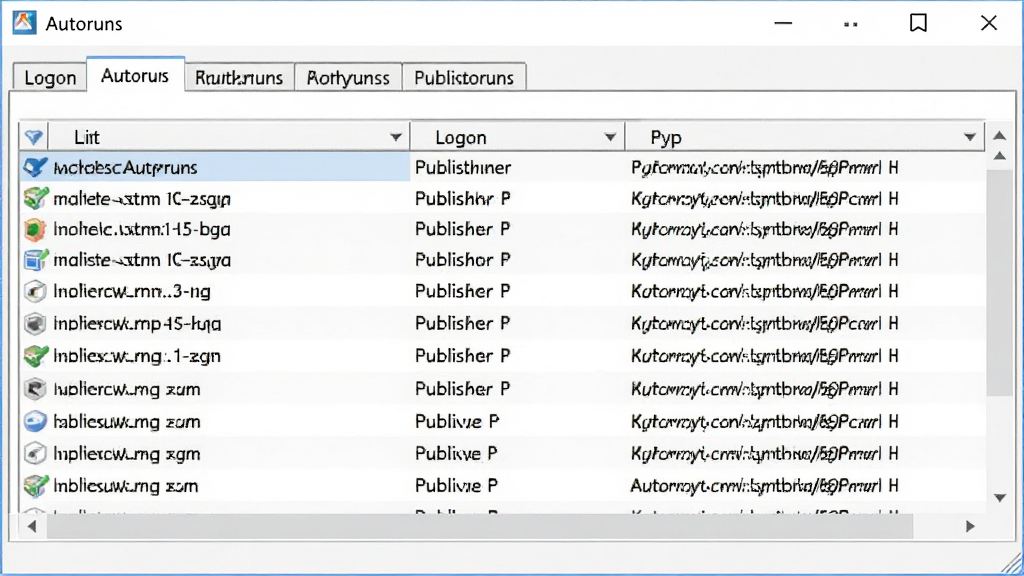Click the Pyp column header
This screenshot has height=576, width=1024.
coord(805,137)
